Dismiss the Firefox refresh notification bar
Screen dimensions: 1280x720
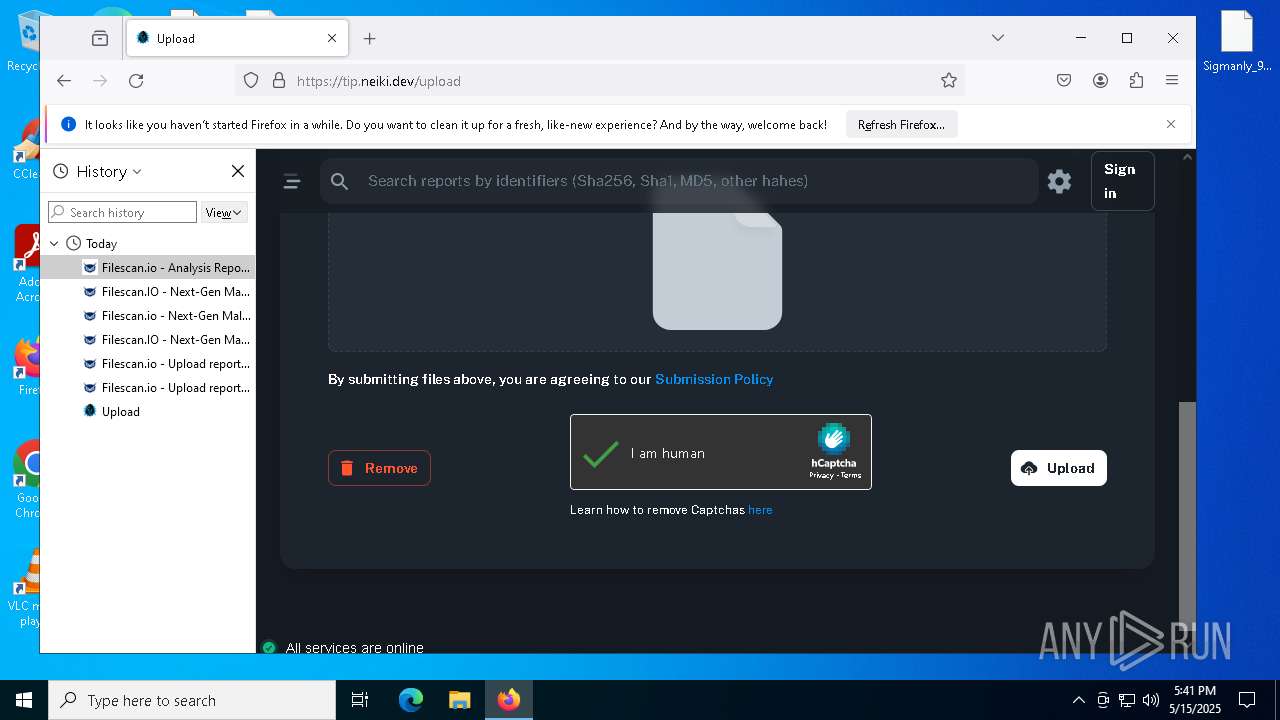(x=1171, y=124)
